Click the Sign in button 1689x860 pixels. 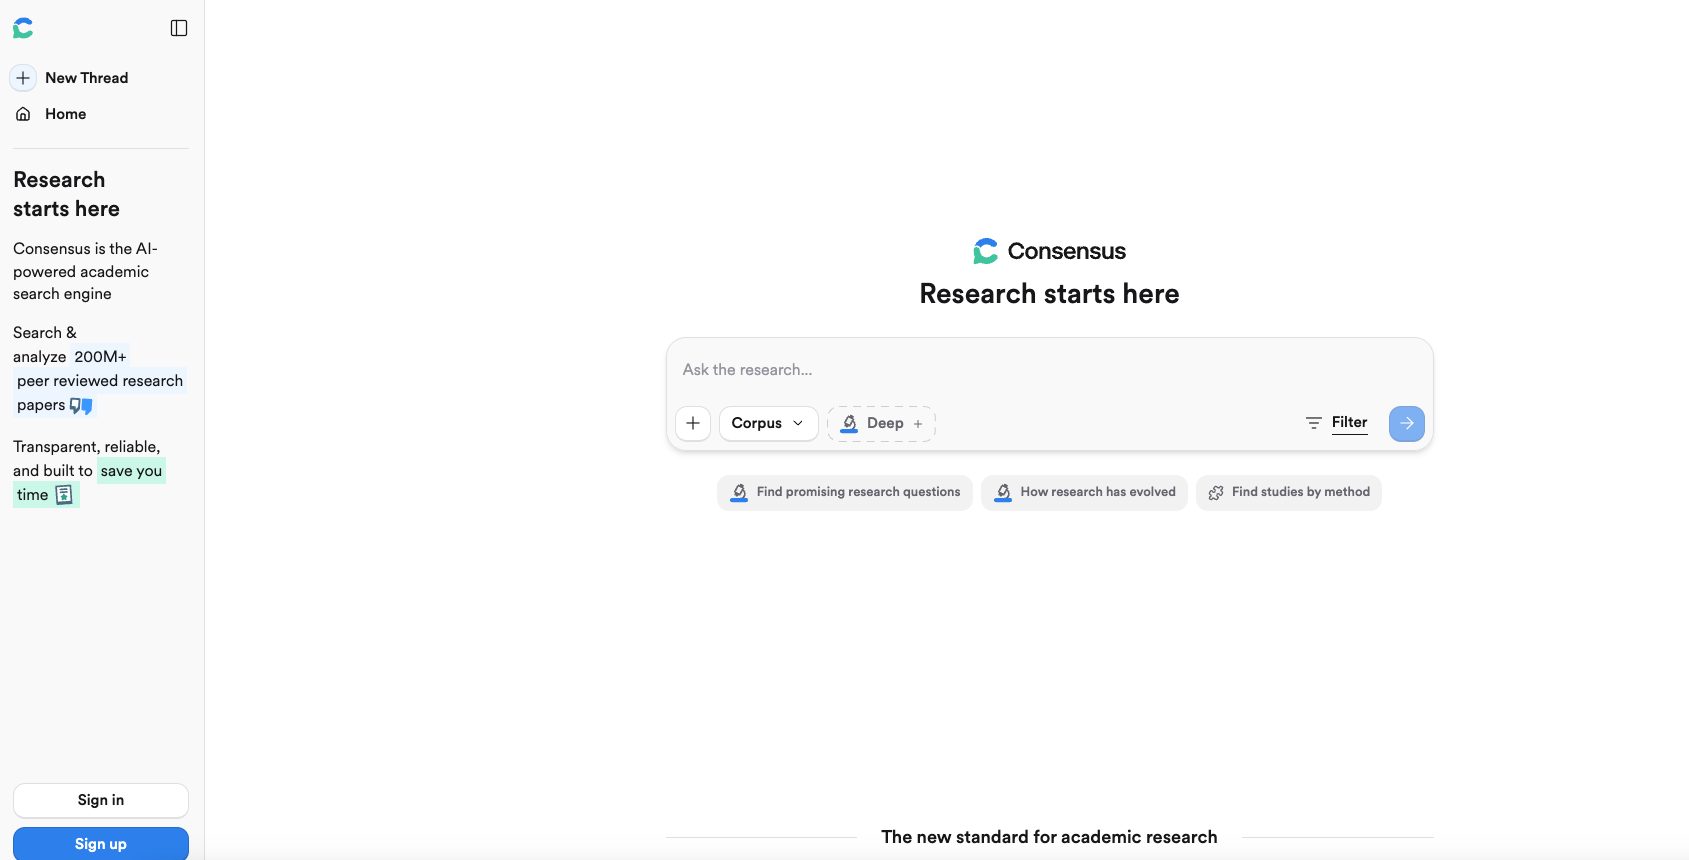101,800
